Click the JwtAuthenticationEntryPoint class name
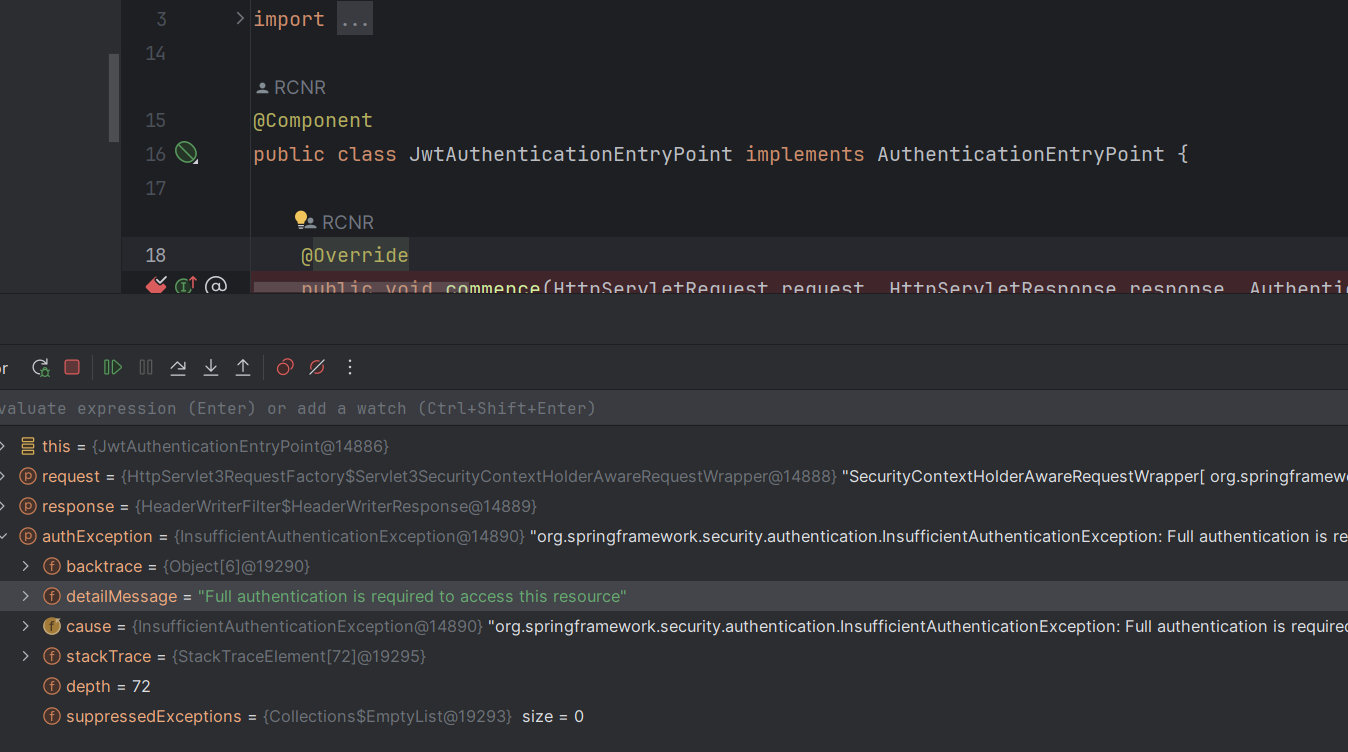 point(571,154)
